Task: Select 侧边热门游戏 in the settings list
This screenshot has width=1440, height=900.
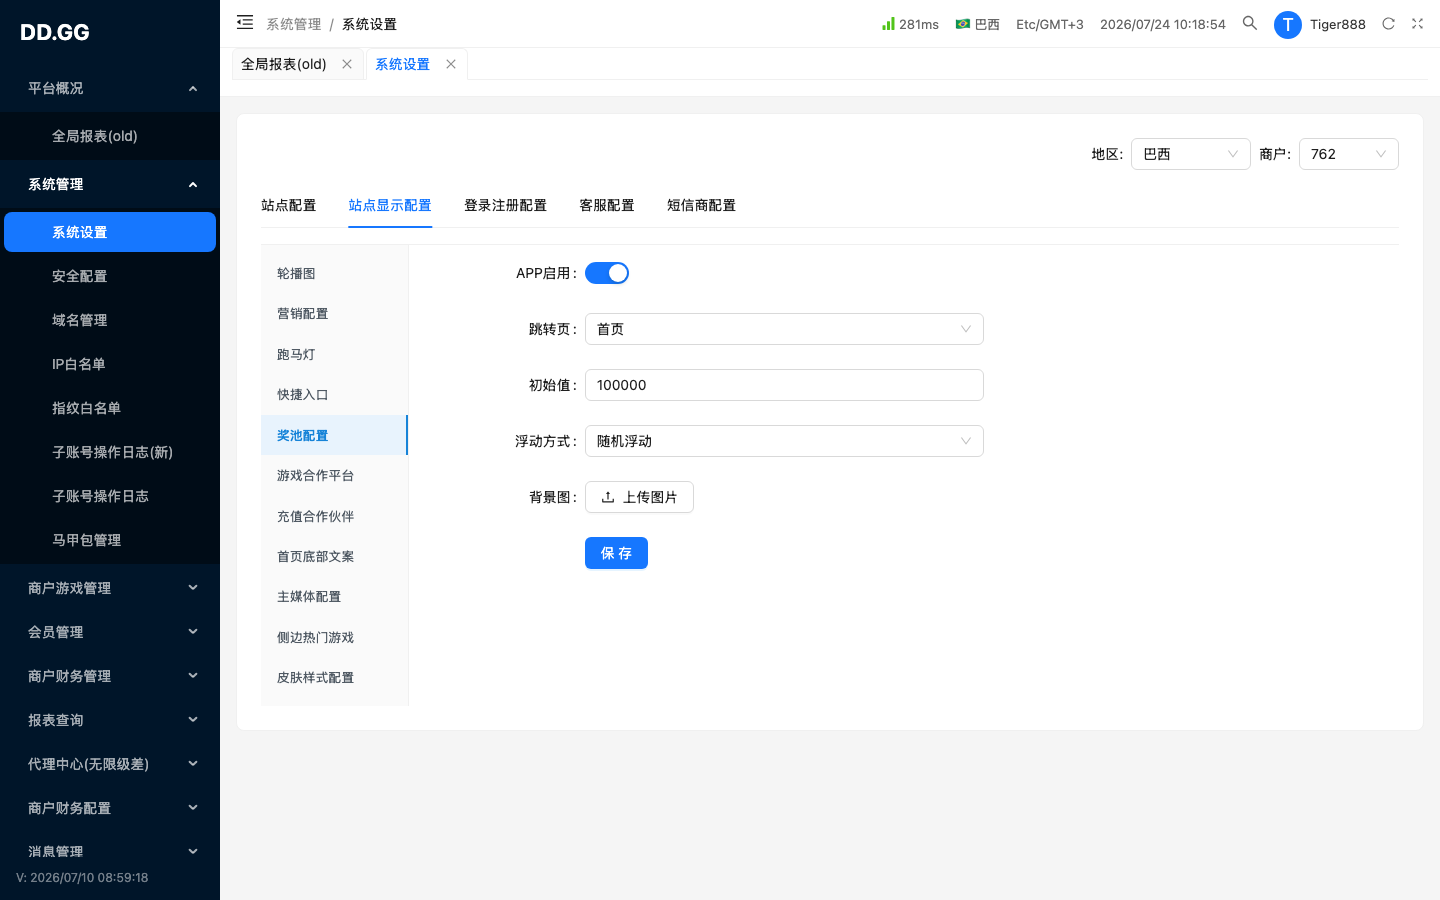Action: (x=334, y=637)
